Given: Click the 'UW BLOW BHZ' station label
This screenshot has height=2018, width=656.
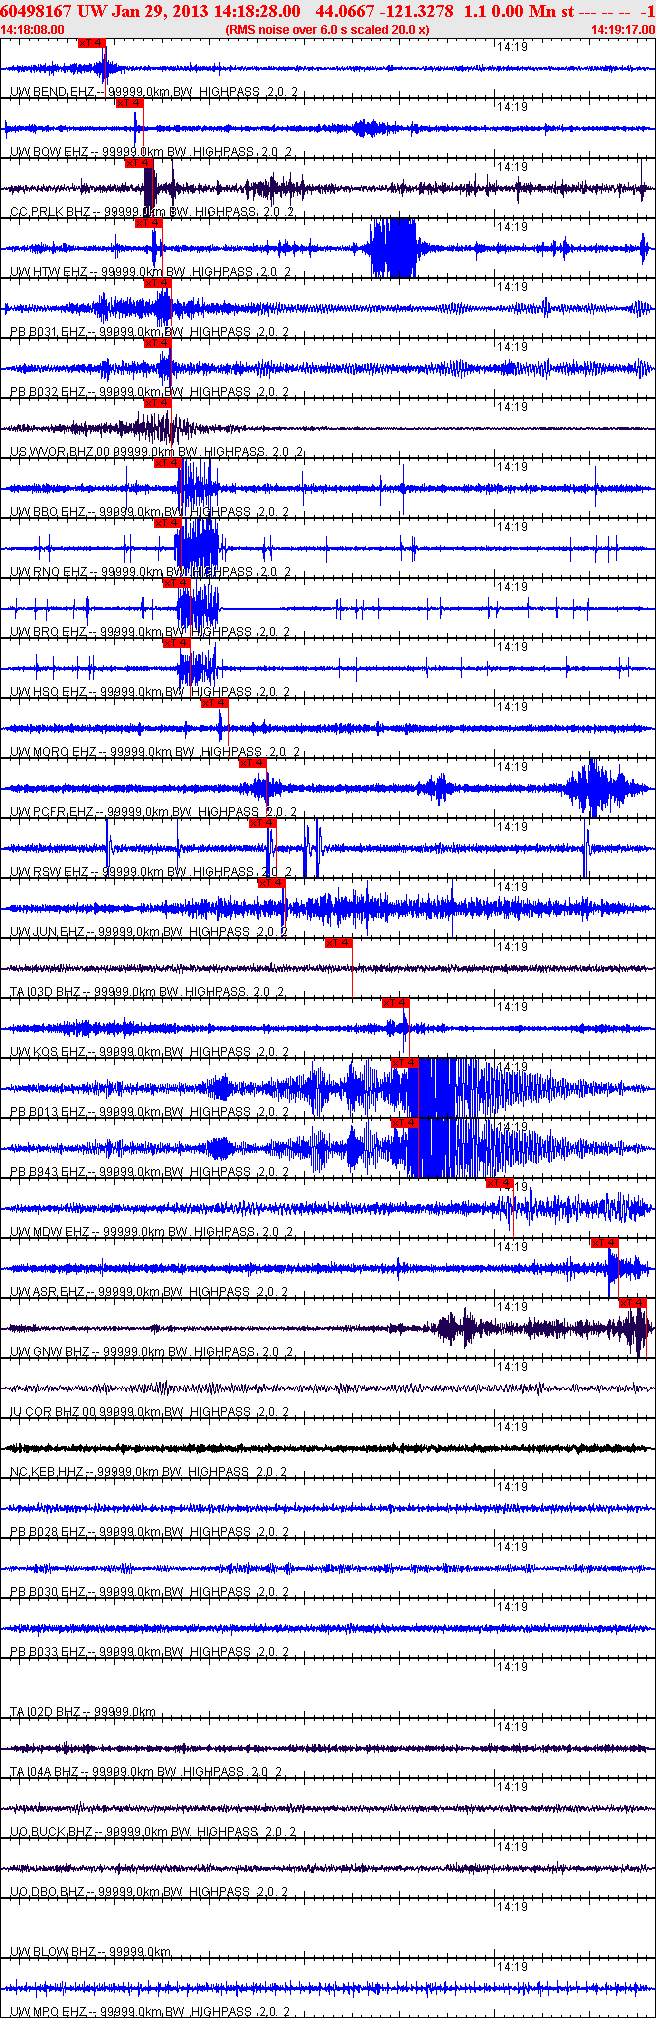Looking at the screenshot, I should [x=53, y=1952].
